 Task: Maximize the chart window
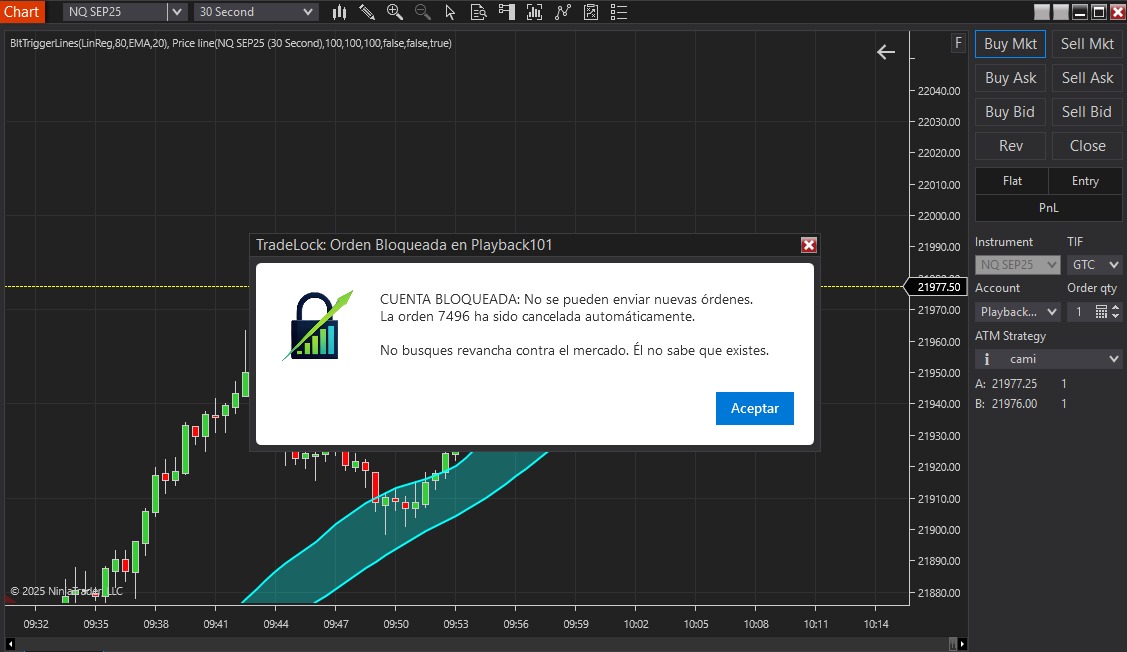1098,12
